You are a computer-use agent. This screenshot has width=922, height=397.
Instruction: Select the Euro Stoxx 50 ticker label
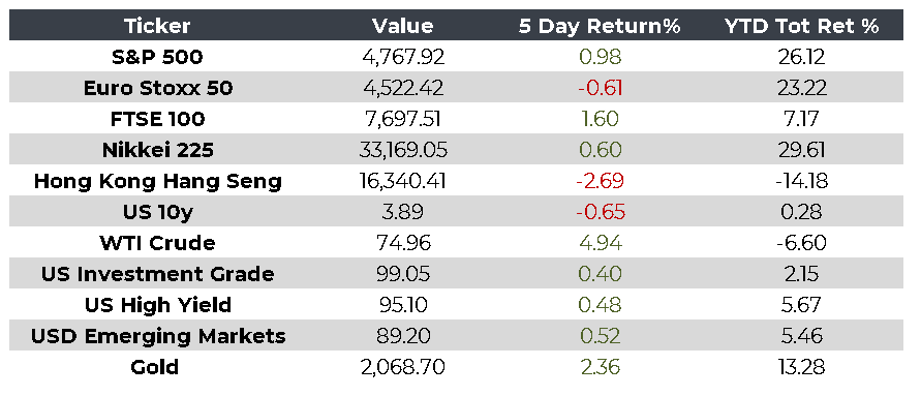(x=158, y=88)
